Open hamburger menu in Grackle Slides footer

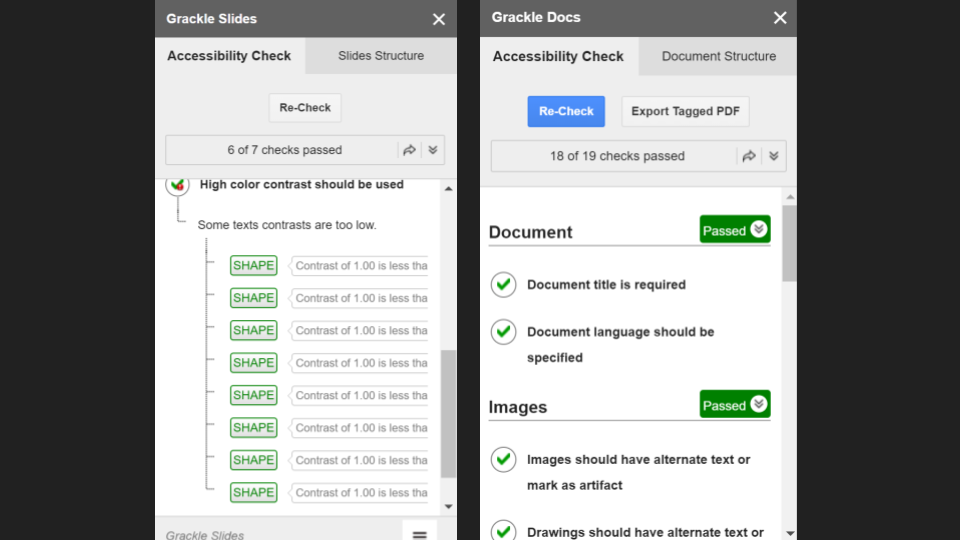[x=420, y=534]
